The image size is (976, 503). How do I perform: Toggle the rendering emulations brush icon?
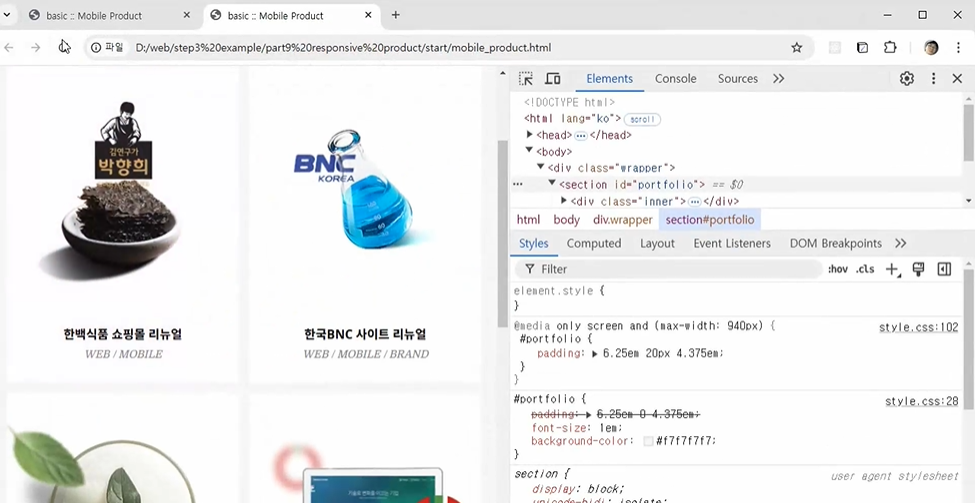pyautogui.click(x=918, y=269)
